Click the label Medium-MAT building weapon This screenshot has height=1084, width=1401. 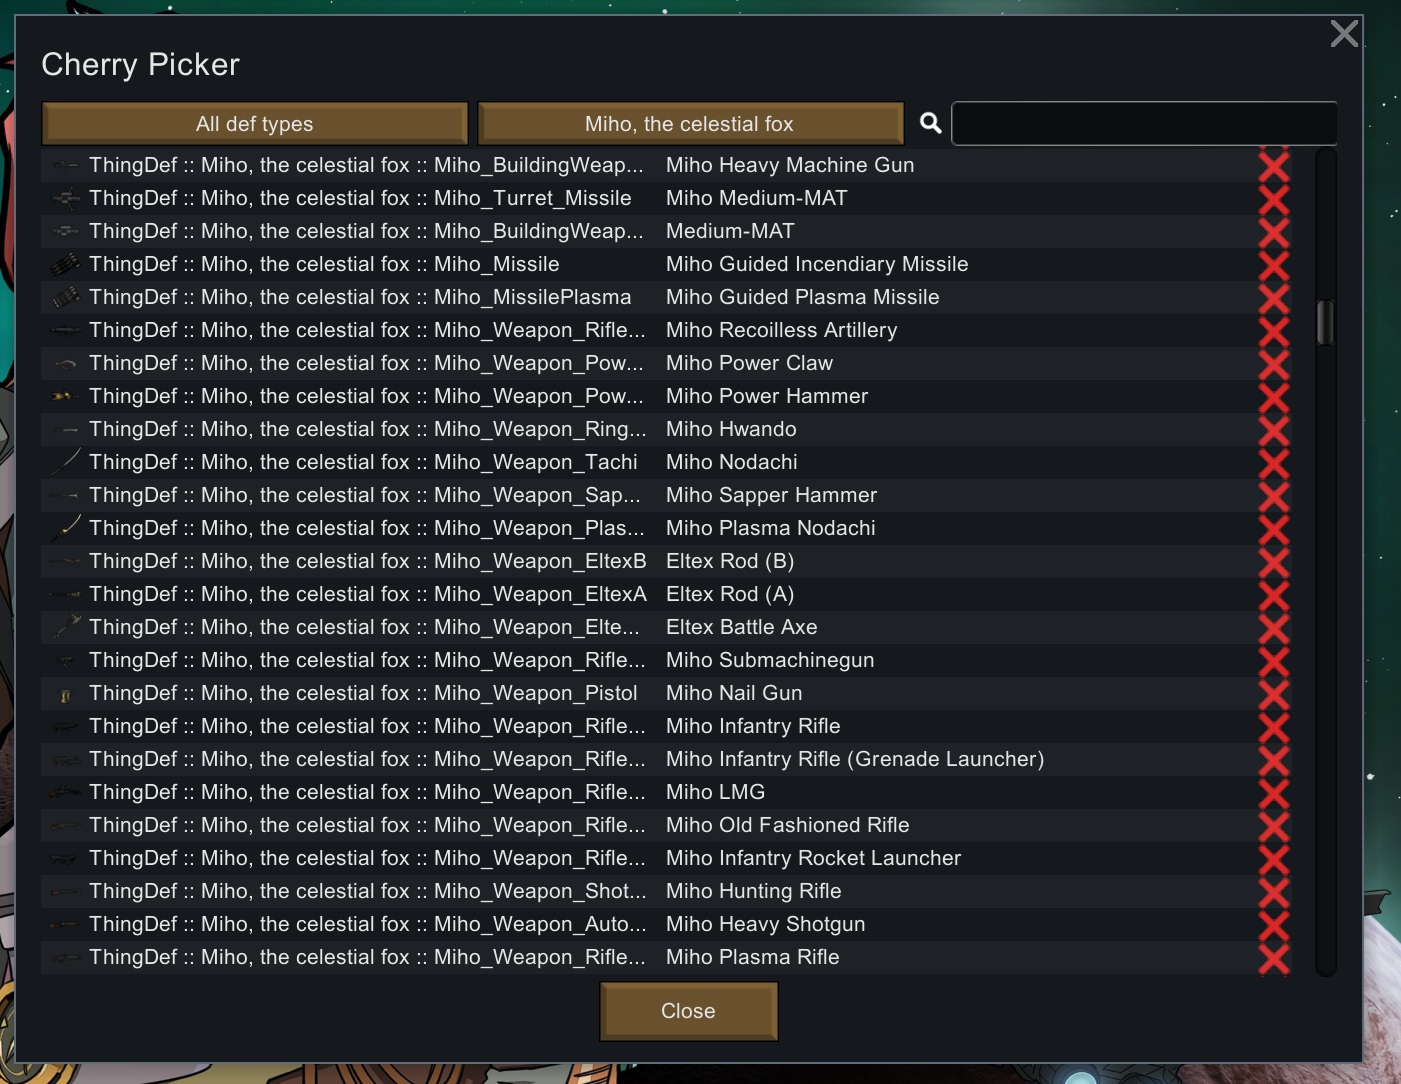point(730,231)
